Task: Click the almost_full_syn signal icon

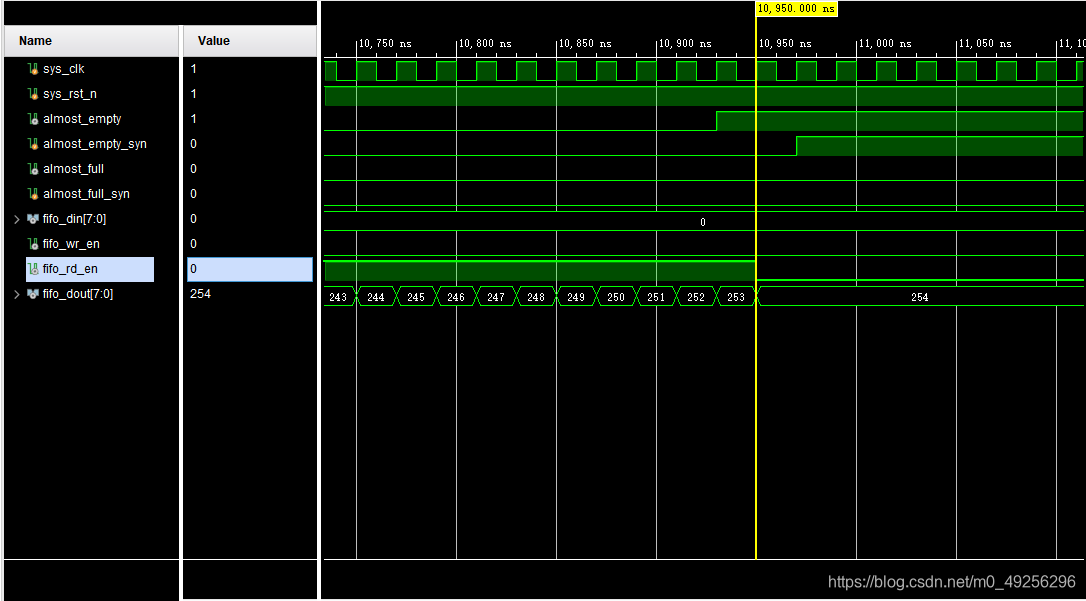Action: [33, 194]
